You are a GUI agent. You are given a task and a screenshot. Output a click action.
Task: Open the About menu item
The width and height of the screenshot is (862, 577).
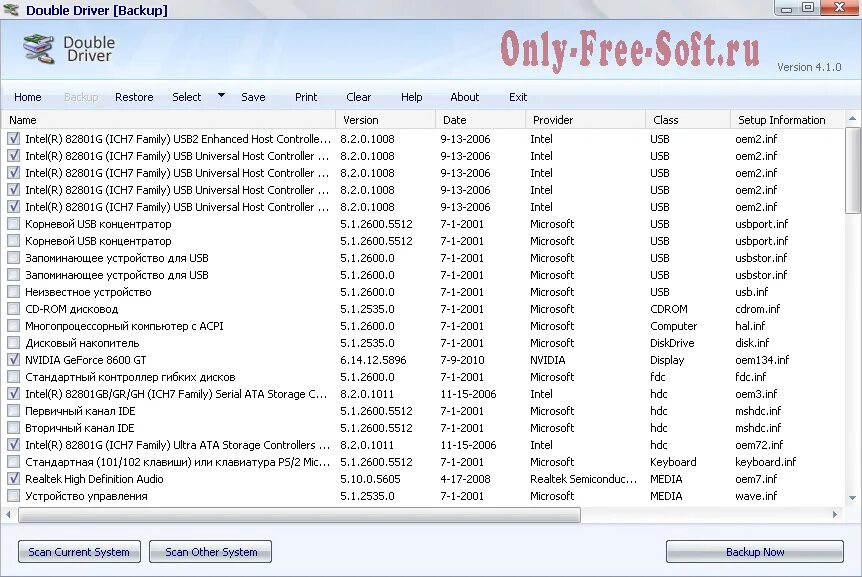[x=465, y=97]
